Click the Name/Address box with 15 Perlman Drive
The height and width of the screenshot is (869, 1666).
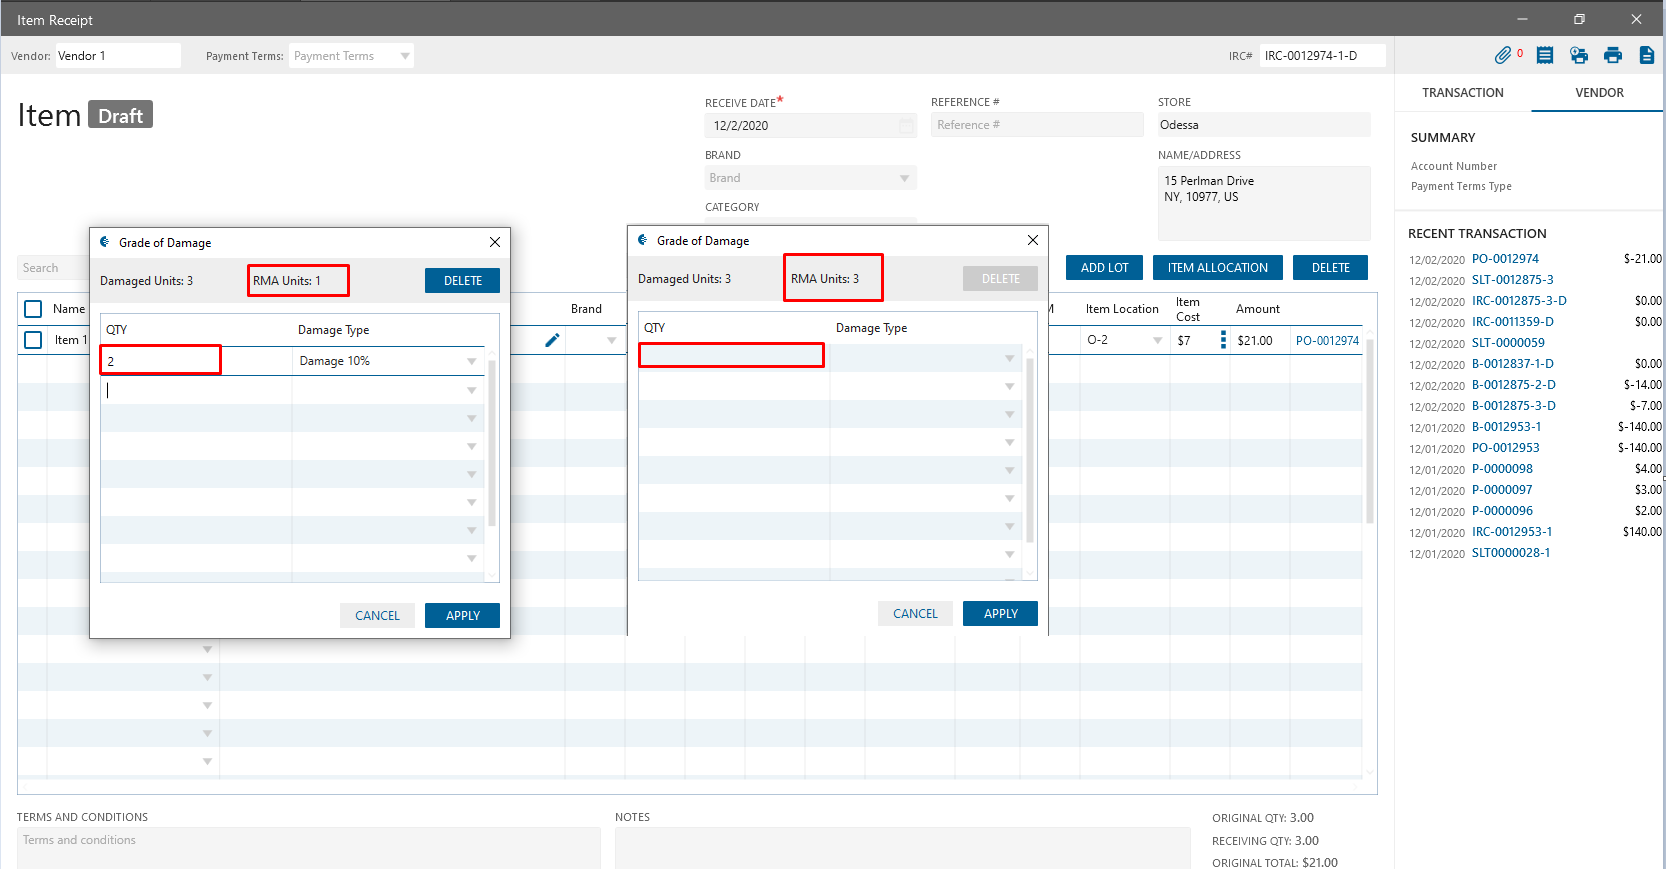1264,203
